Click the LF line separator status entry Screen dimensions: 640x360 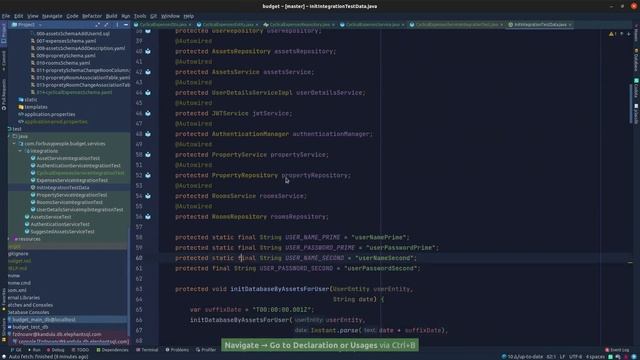point(562,357)
